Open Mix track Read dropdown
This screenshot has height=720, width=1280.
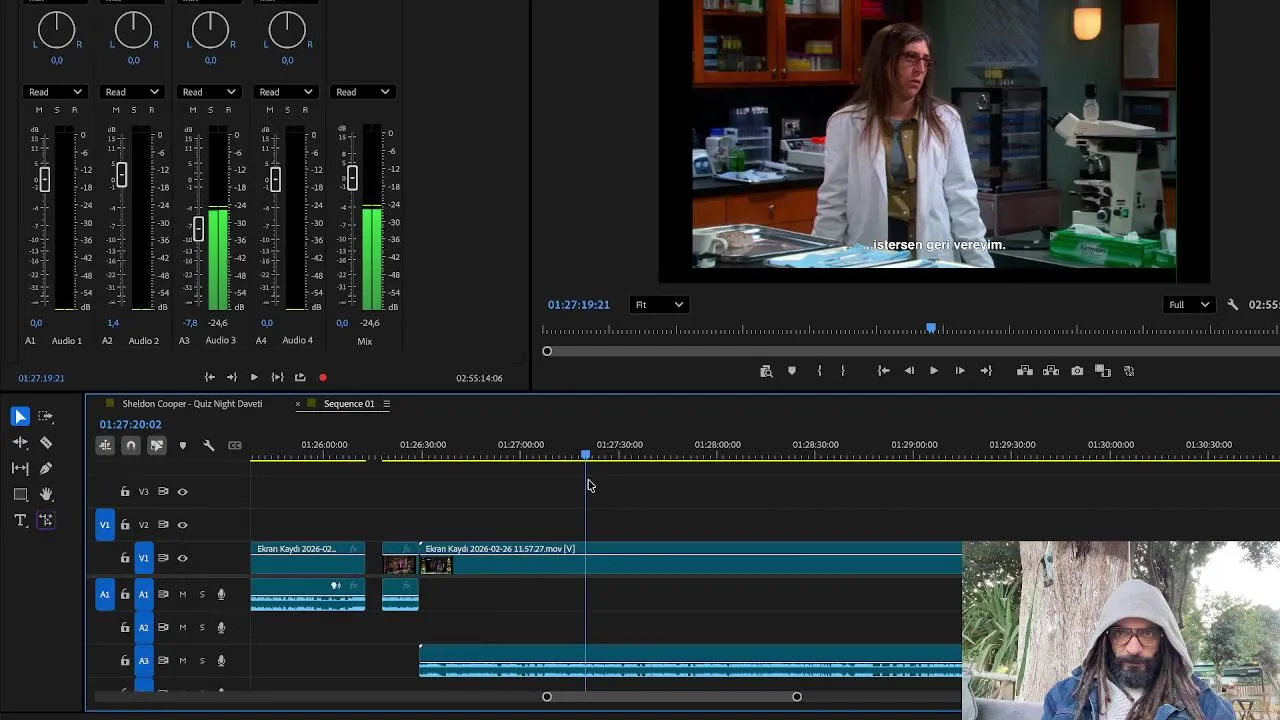[x=363, y=92]
